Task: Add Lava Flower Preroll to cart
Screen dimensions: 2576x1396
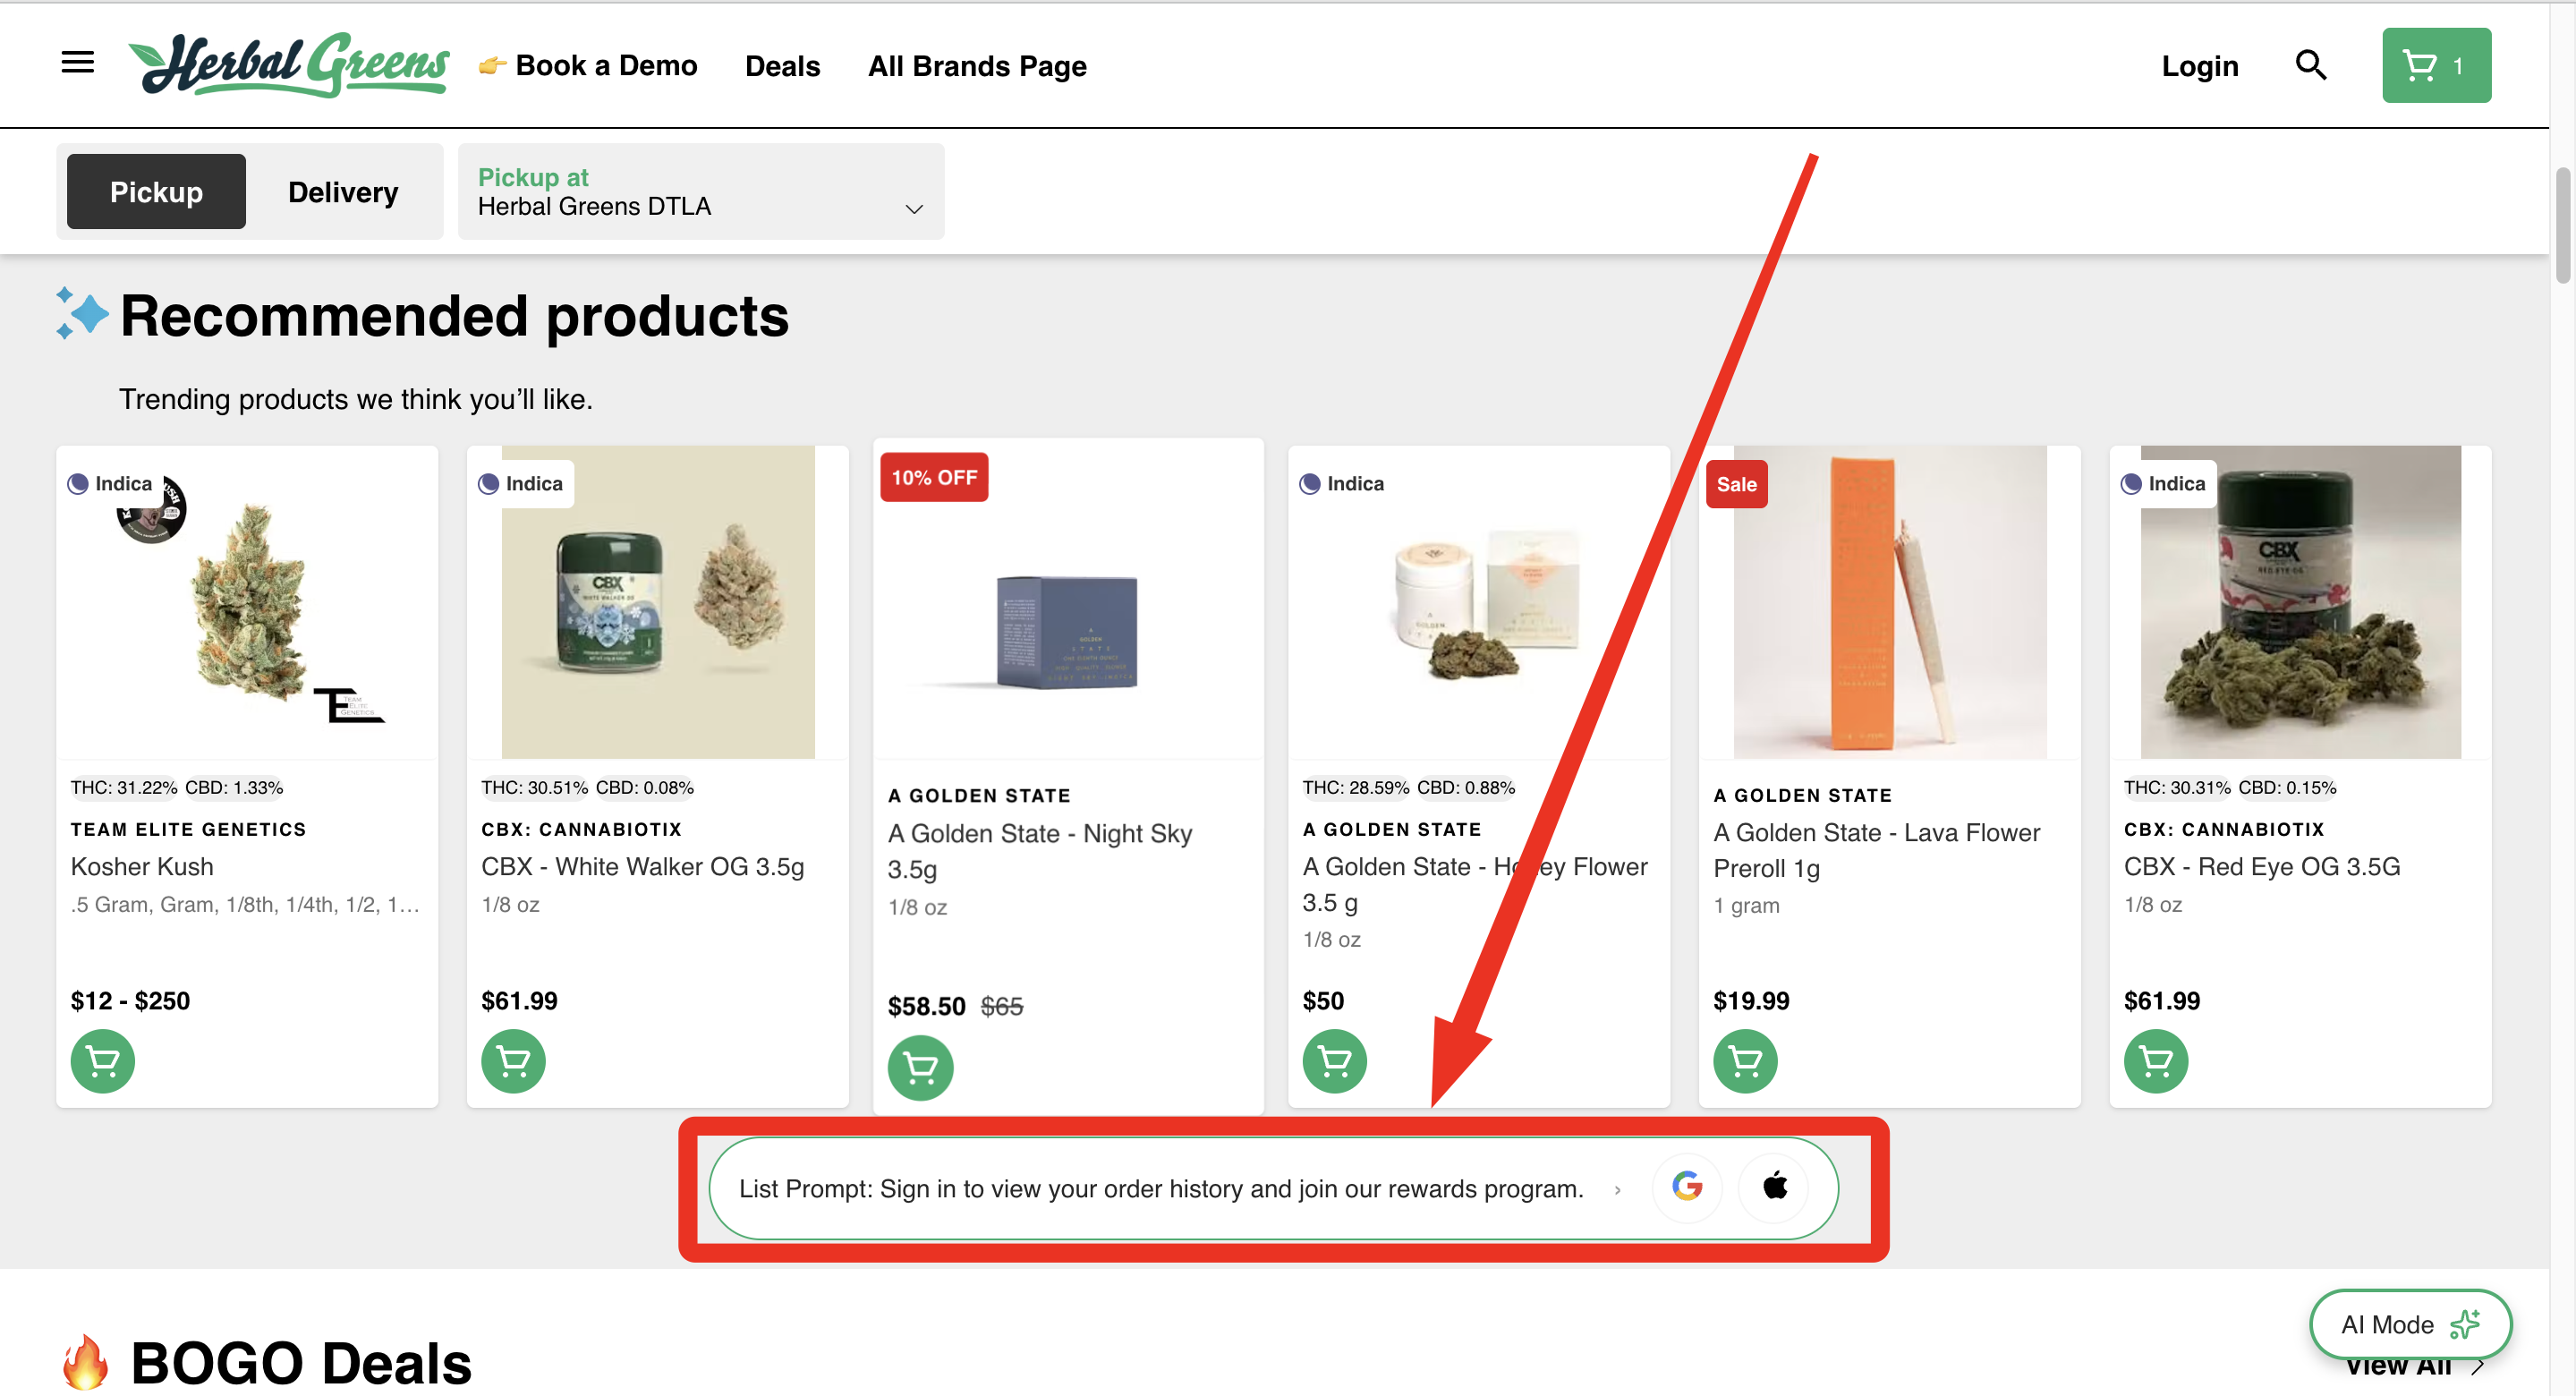Action: click(1745, 1060)
